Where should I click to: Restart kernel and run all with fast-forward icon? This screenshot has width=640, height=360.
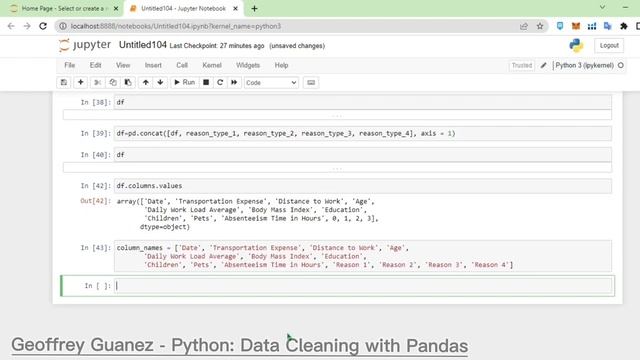(234, 82)
